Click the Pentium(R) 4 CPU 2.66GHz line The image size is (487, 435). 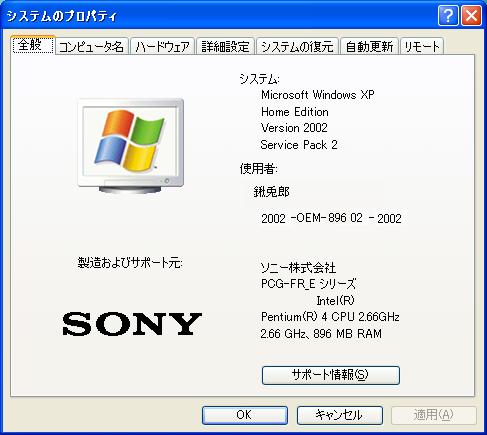click(x=330, y=317)
